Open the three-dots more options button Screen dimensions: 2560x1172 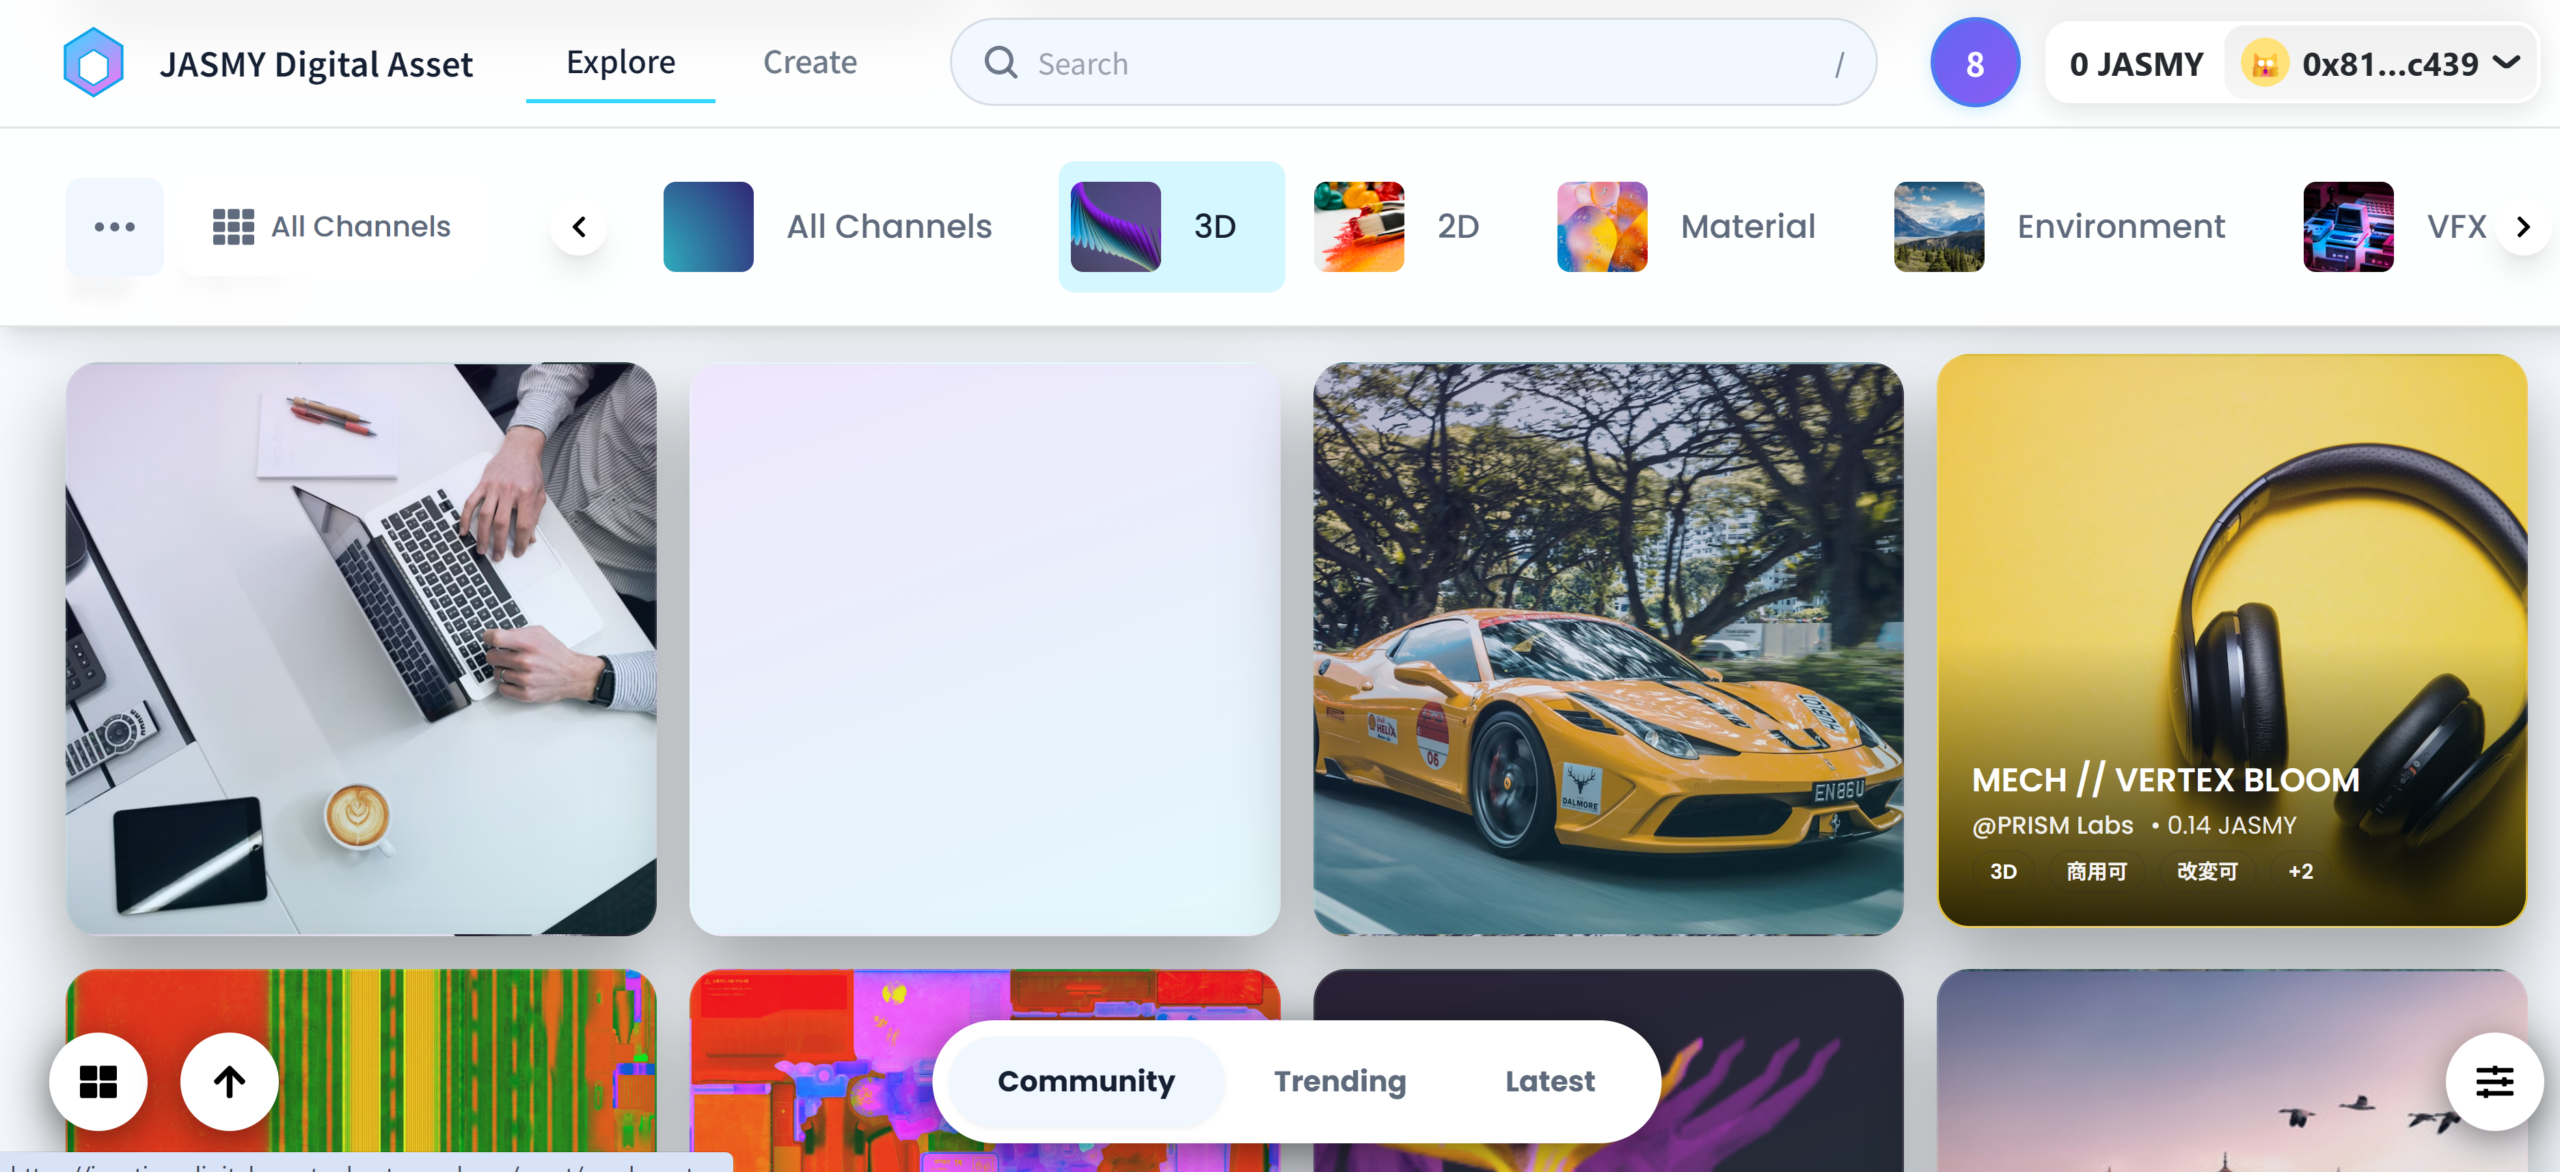115,227
